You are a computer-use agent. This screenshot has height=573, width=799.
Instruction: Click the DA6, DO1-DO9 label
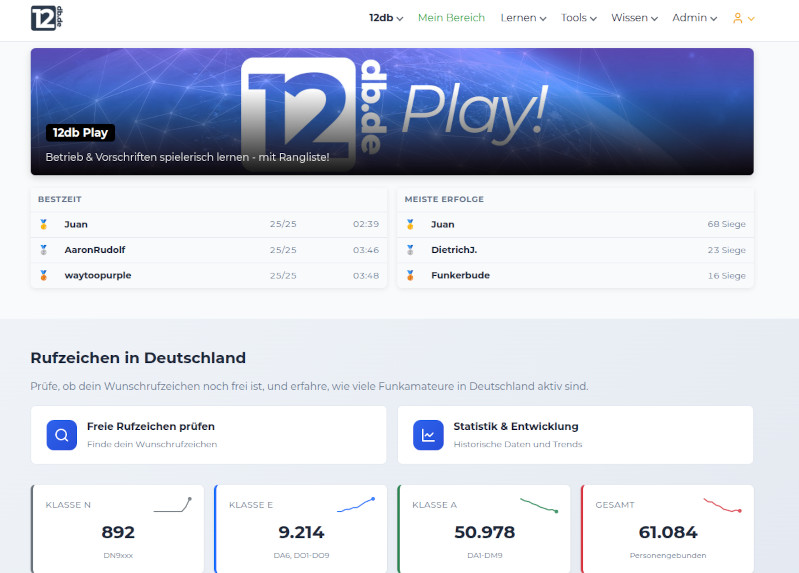click(301, 555)
